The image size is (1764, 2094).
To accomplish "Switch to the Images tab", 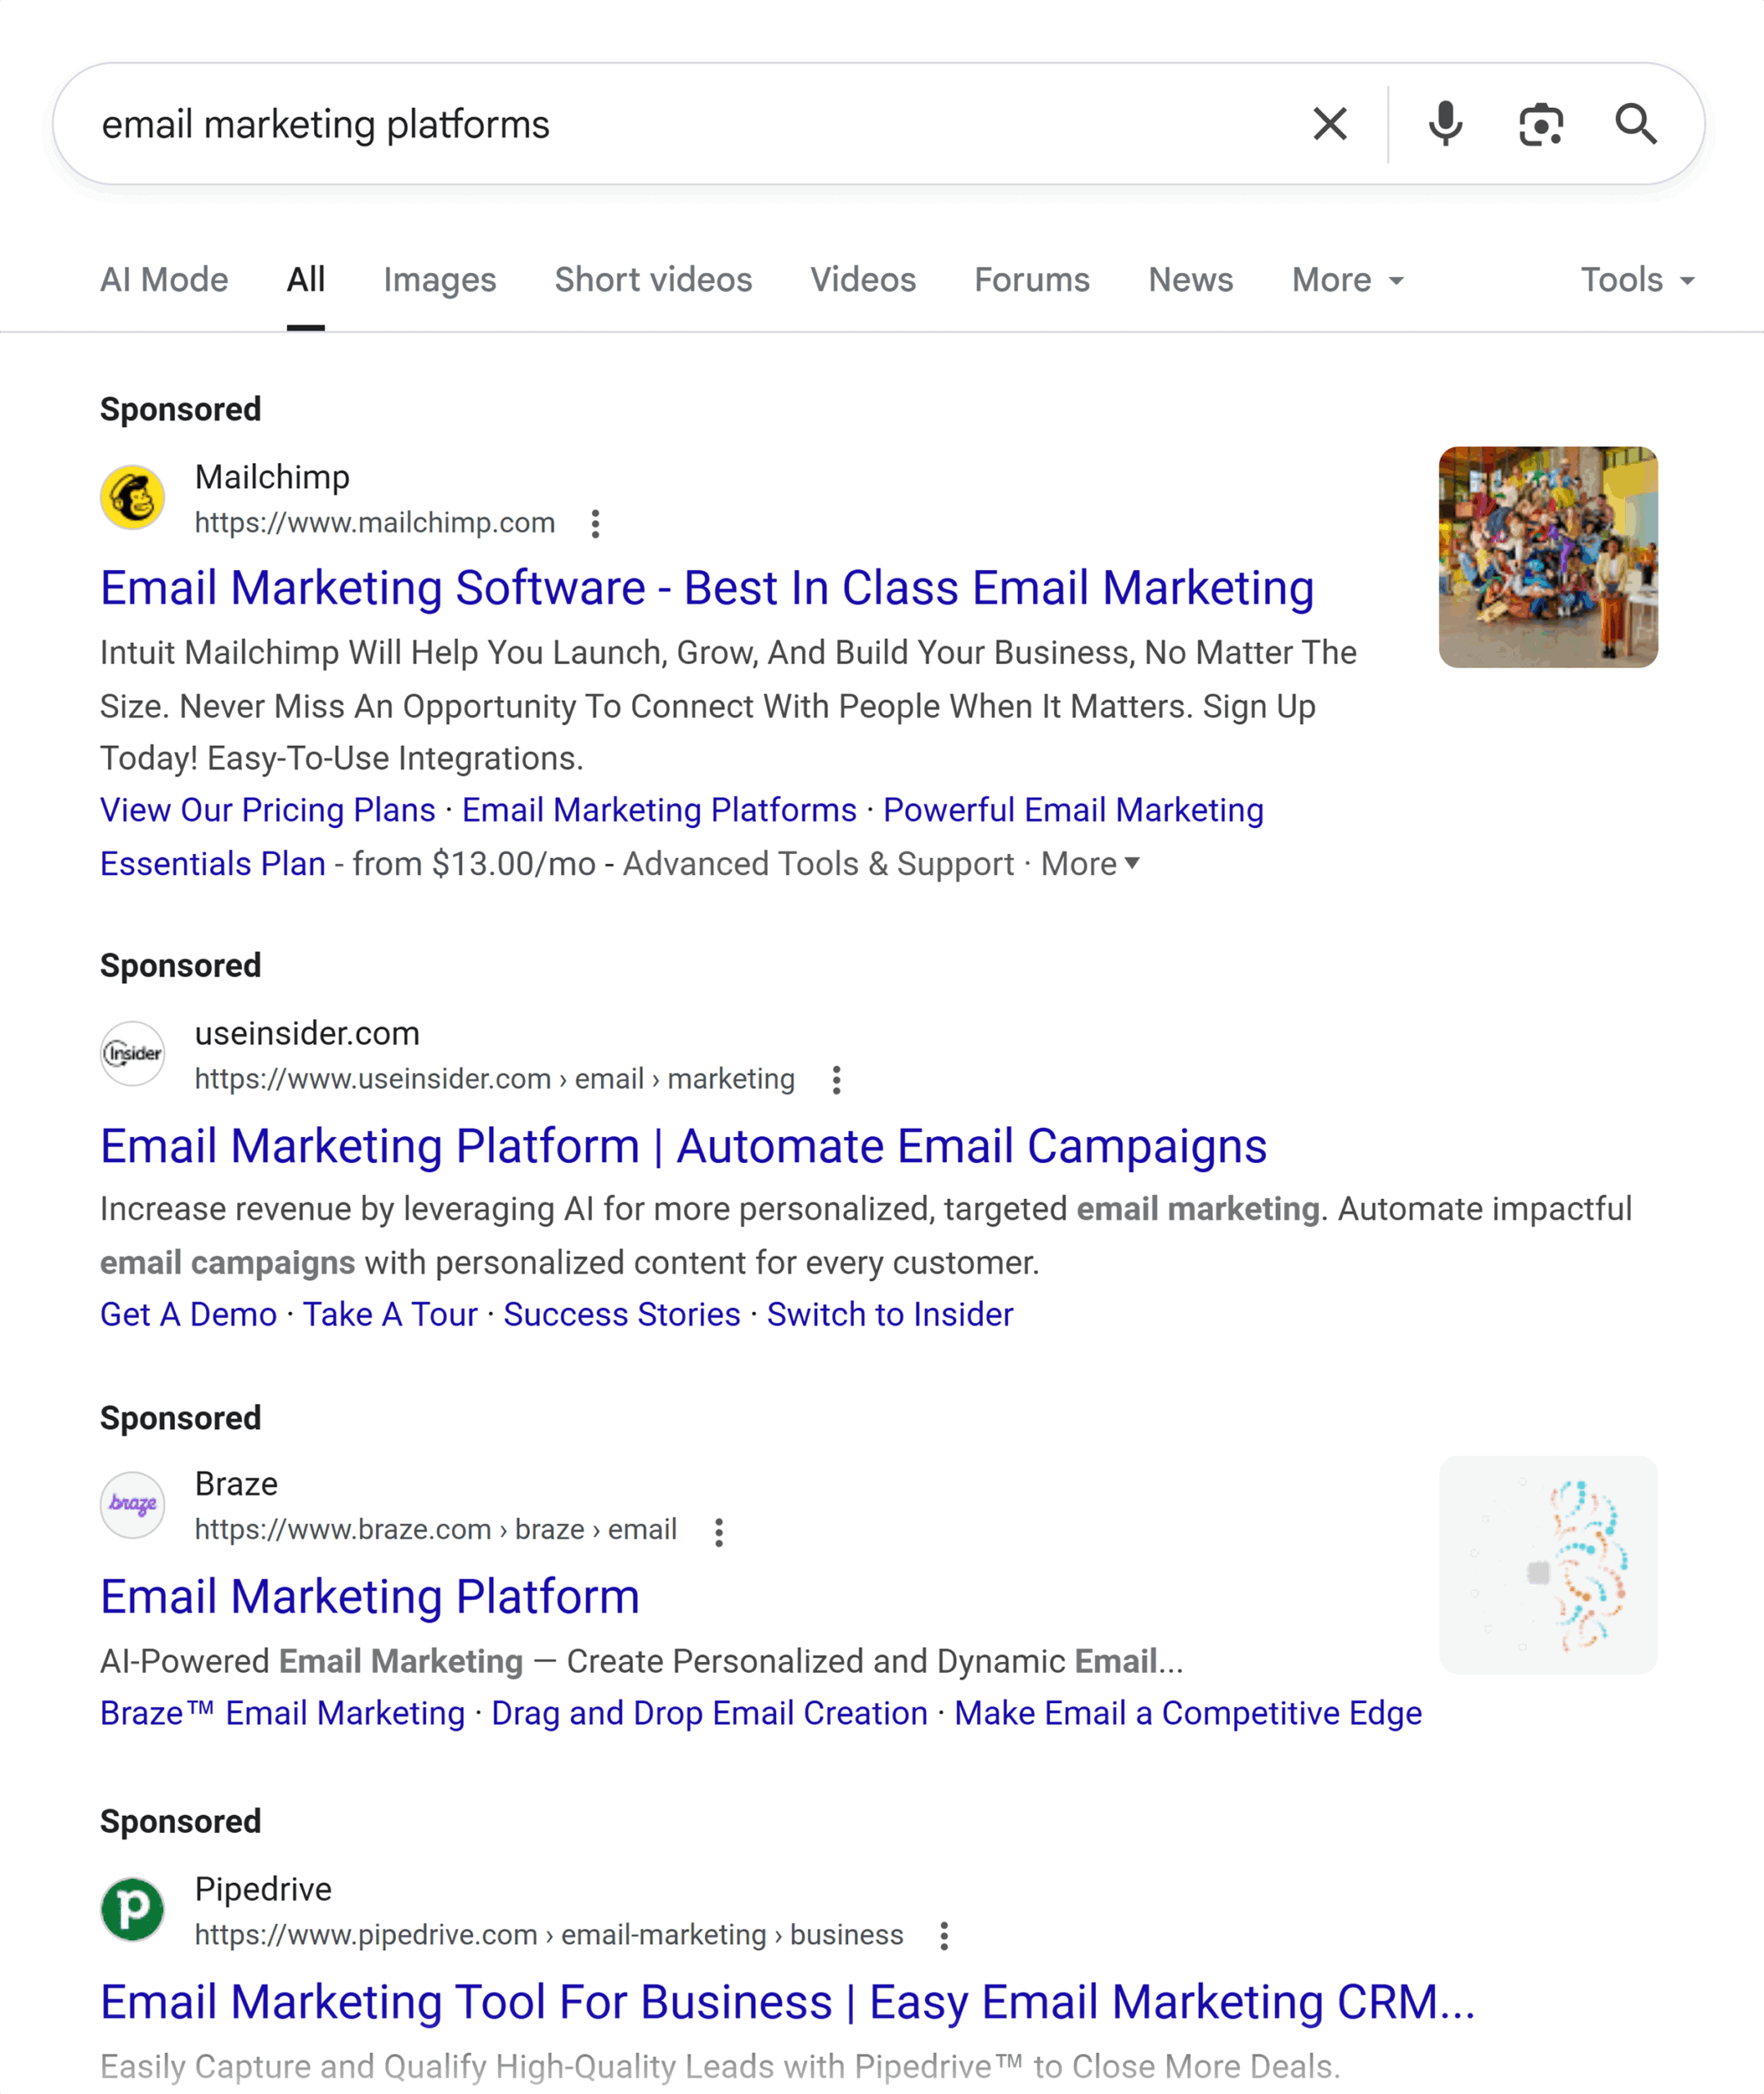I will [440, 280].
